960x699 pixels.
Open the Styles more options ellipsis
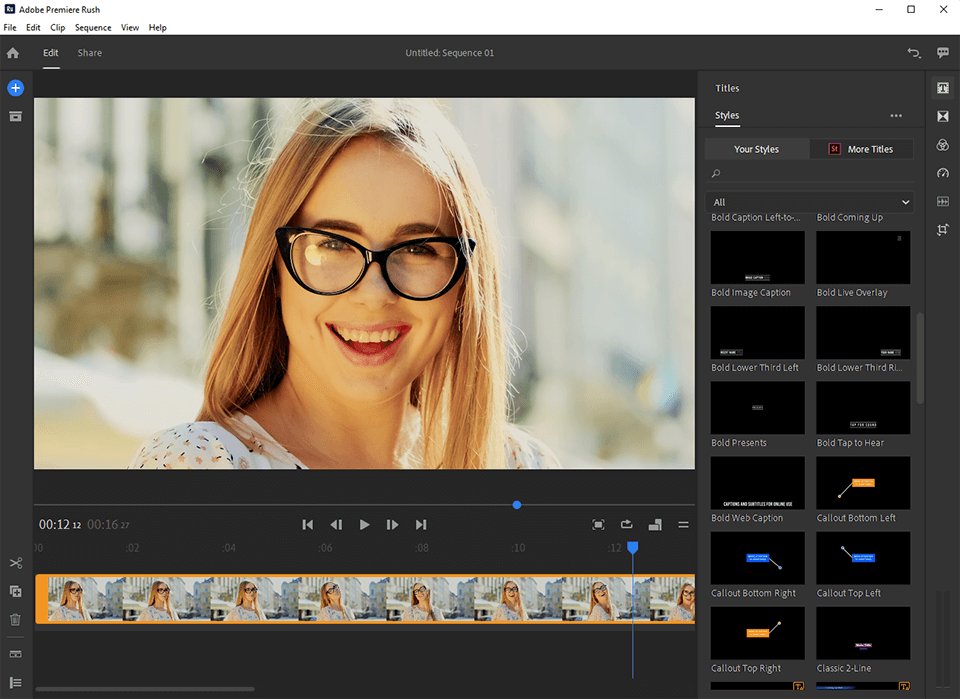click(x=896, y=116)
